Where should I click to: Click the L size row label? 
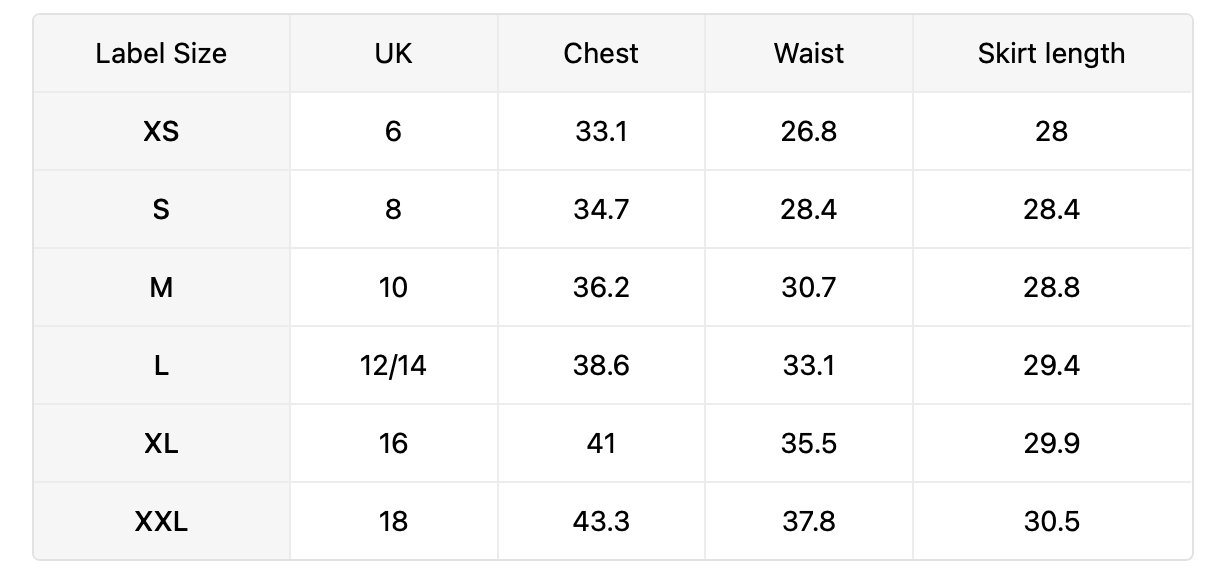click(161, 365)
